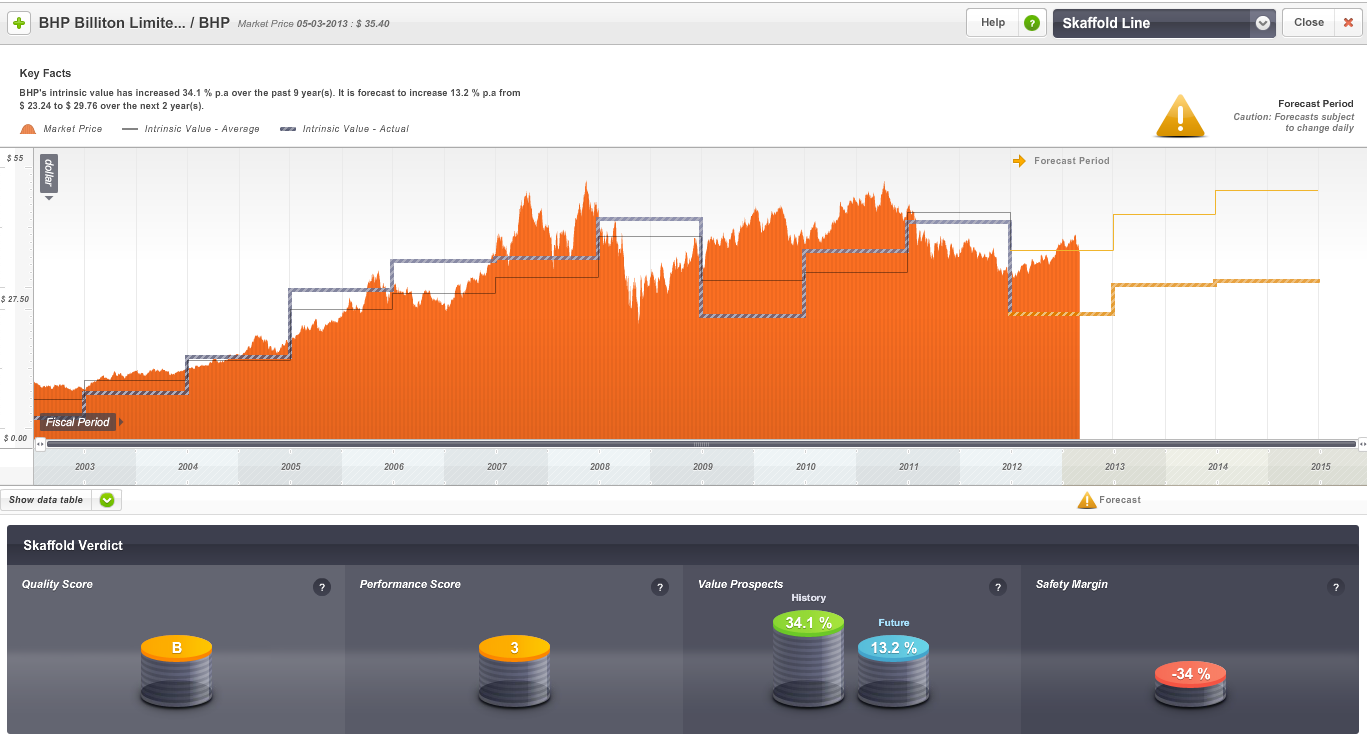Image resolution: width=1367 pixels, height=741 pixels.
Task: Open Safety Margin help question mark
Action: coord(1336,587)
